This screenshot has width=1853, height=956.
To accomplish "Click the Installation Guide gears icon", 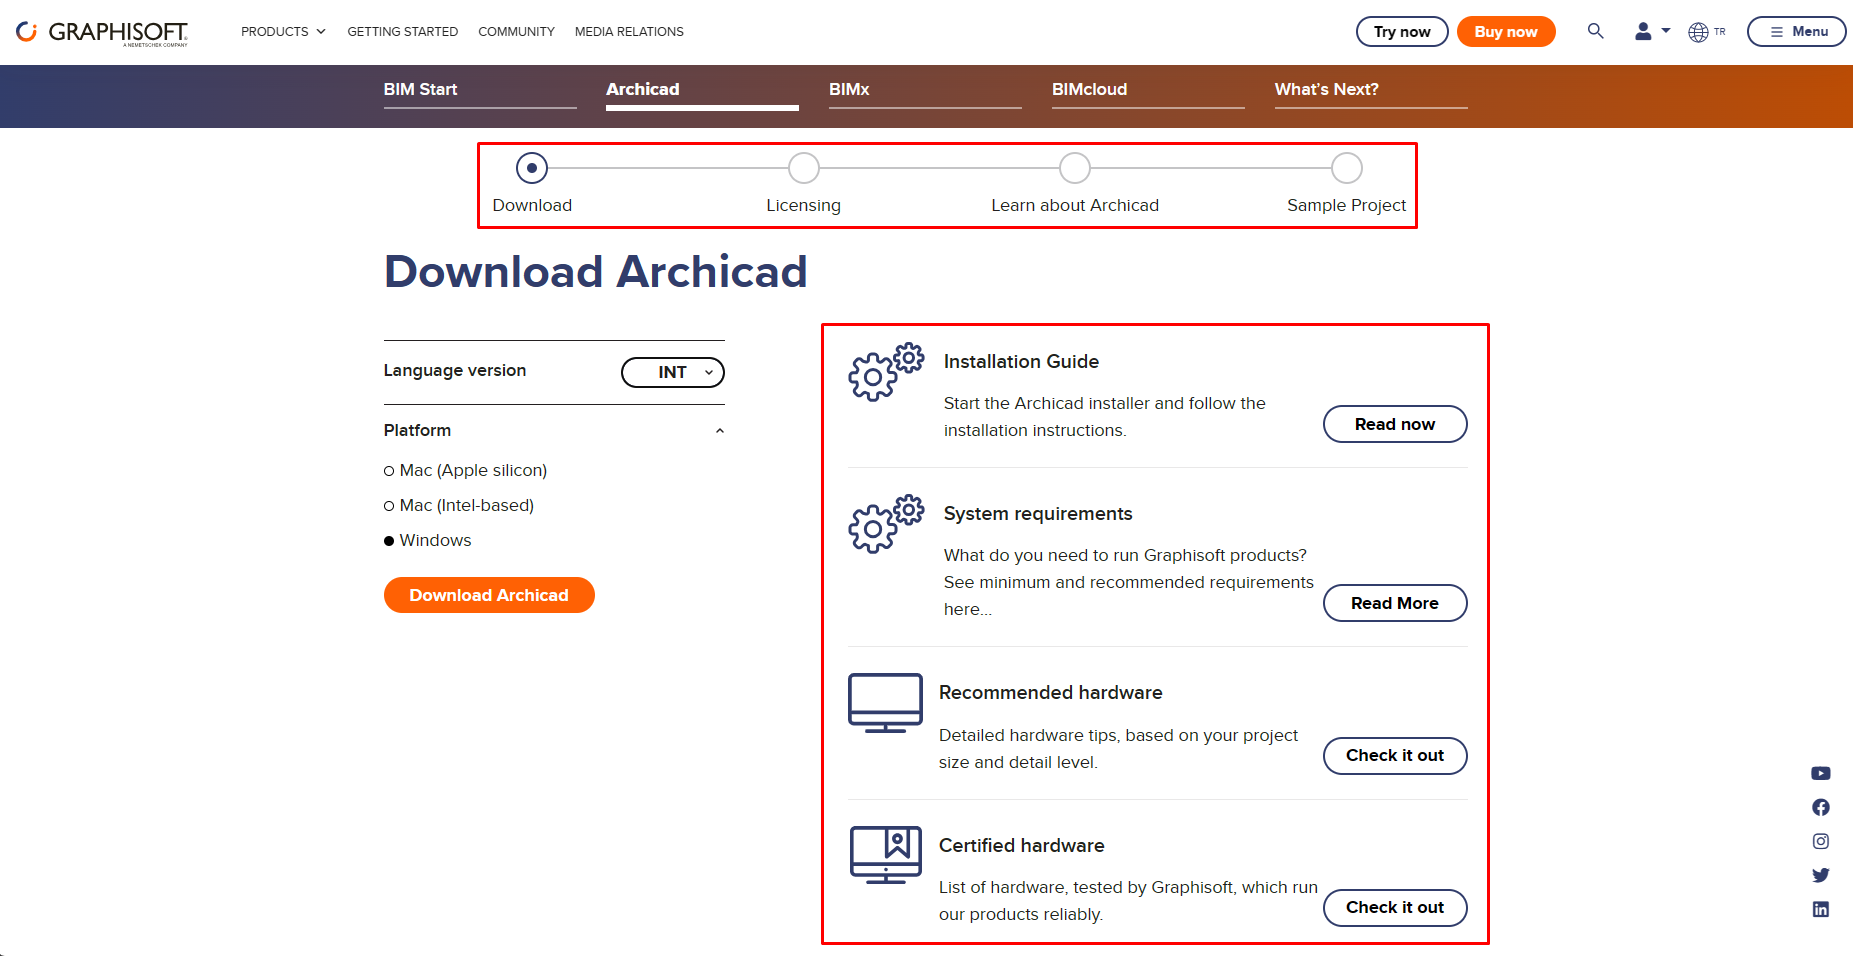I will (x=886, y=372).
